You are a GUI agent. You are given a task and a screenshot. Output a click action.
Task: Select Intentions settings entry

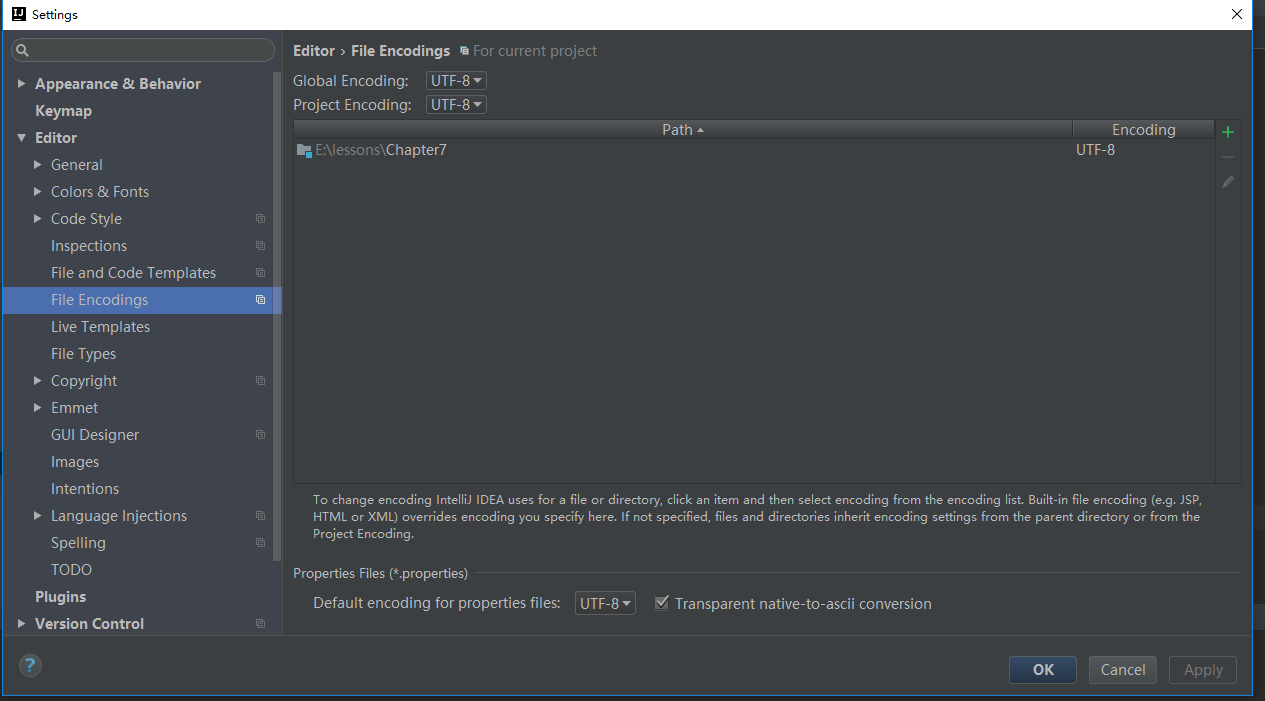[x=85, y=489]
